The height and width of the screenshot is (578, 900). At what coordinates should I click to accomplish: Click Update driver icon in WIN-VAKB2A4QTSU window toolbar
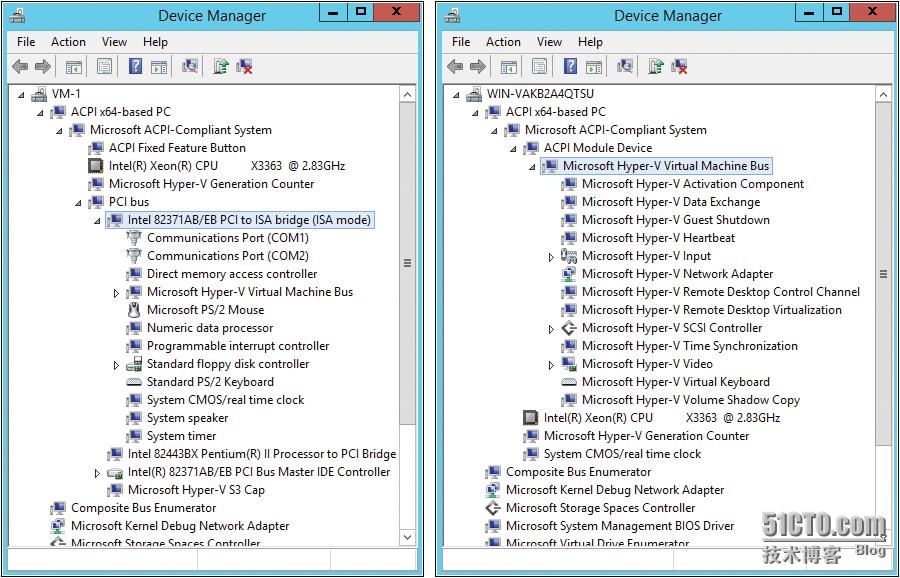pos(655,67)
